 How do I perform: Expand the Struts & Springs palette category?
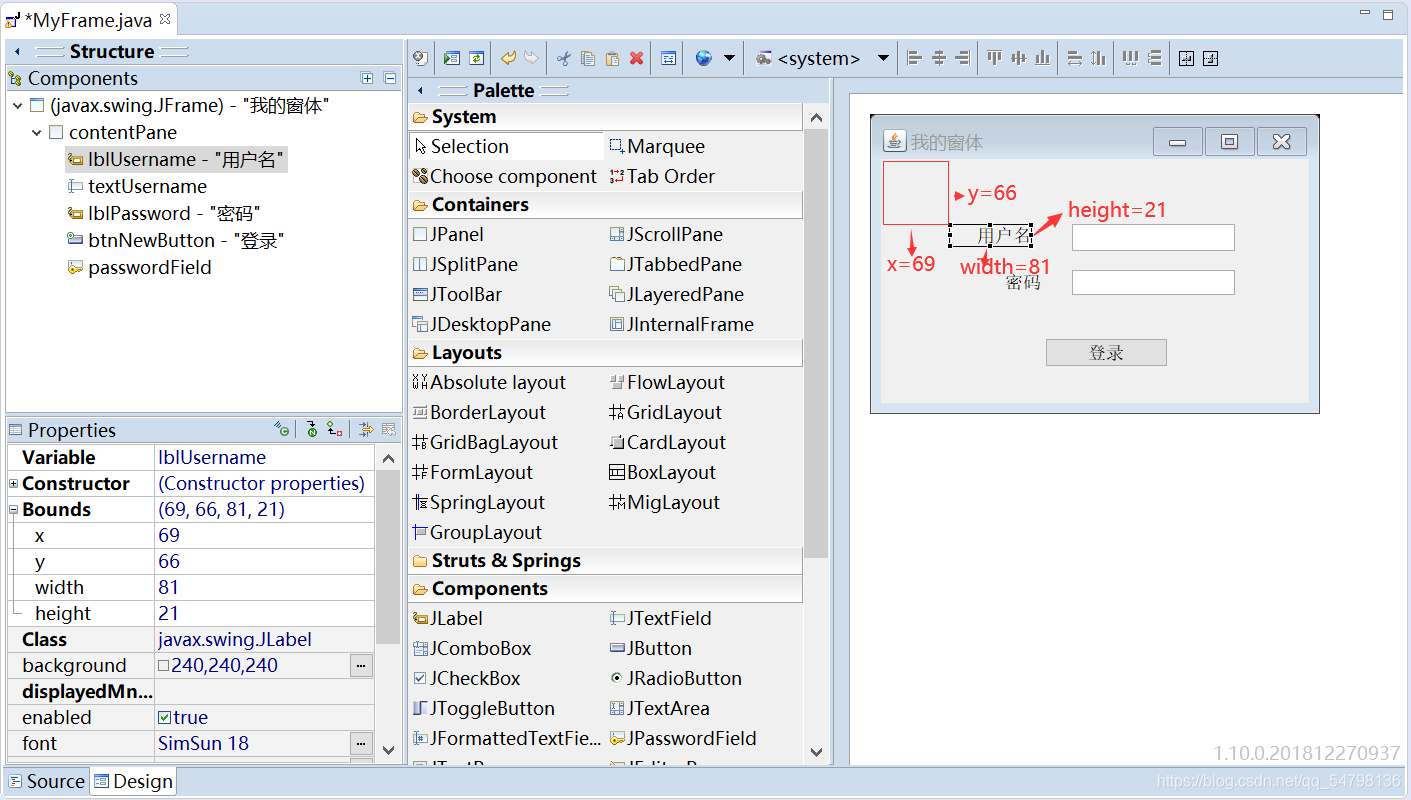click(605, 560)
